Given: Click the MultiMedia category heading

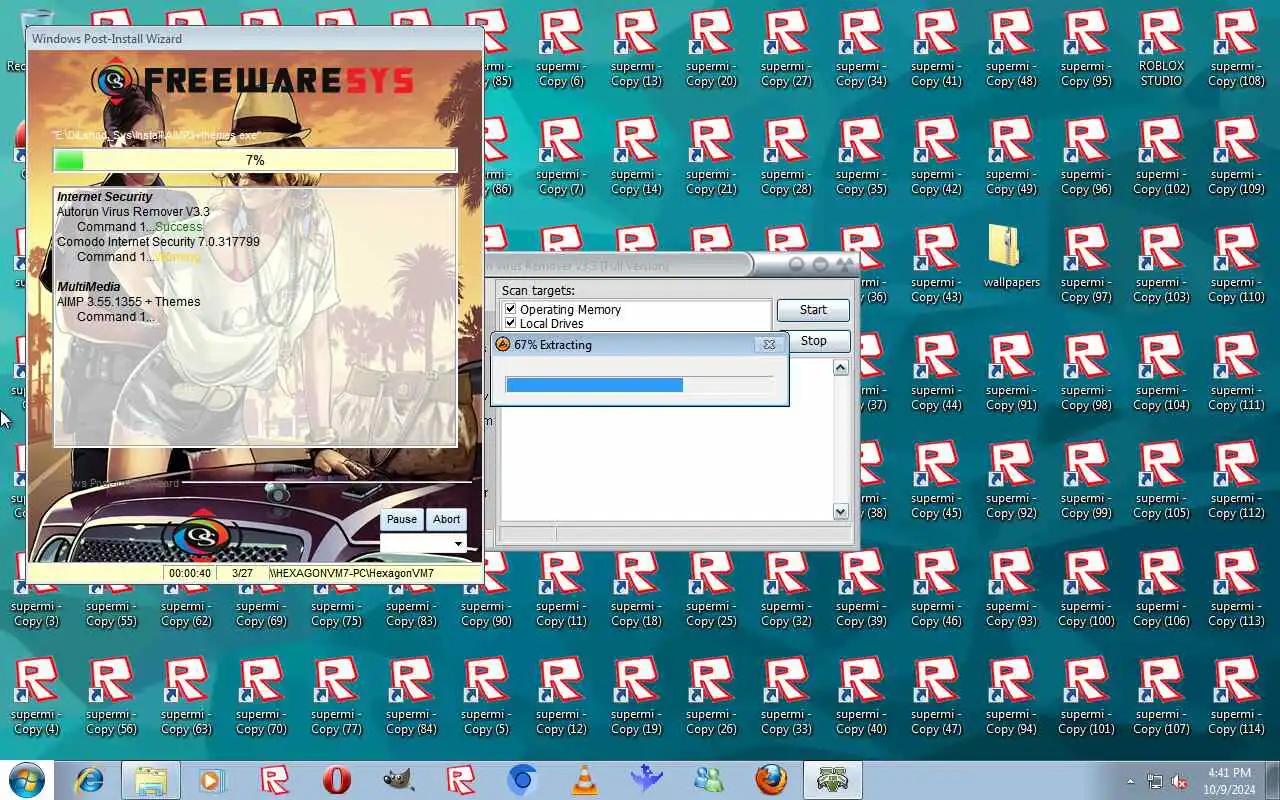Looking at the screenshot, I should [x=88, y=287].
